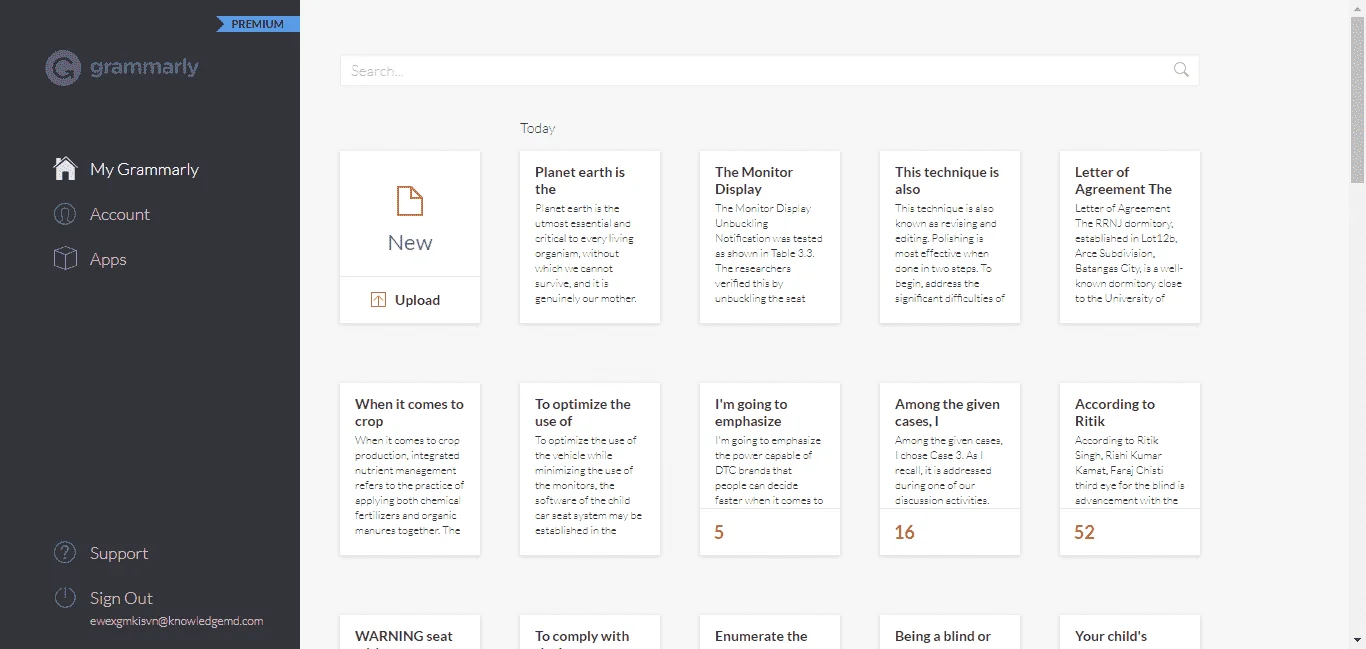
Task: Open 'WARNING seat' document card
Action: [x=410, y=632]
